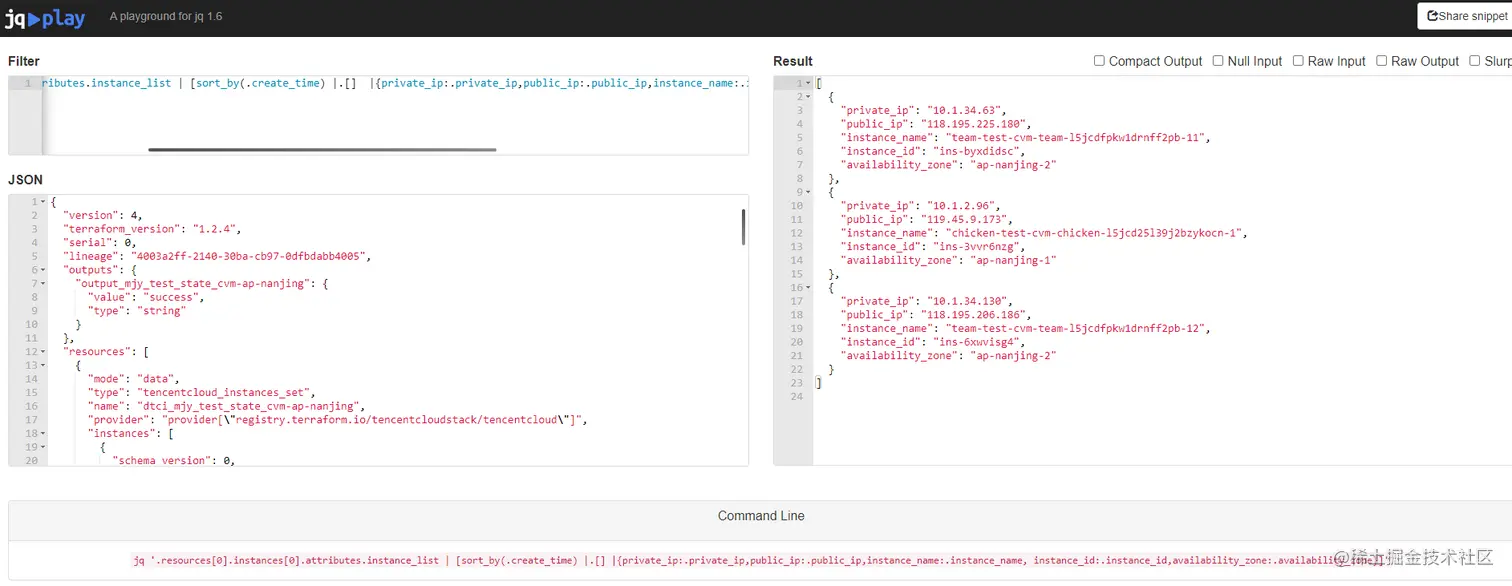Click the Command Line heading
1512x586 pixels.
pyautogui.click(x=761, y=516)
